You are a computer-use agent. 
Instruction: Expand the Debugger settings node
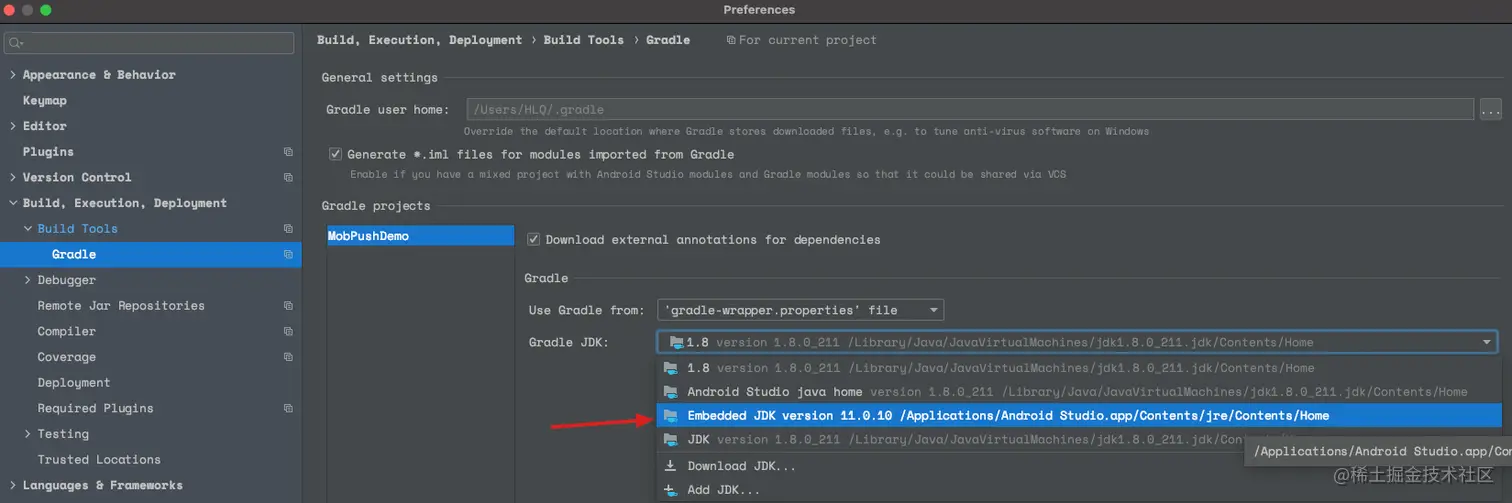[x=27, y=281]
